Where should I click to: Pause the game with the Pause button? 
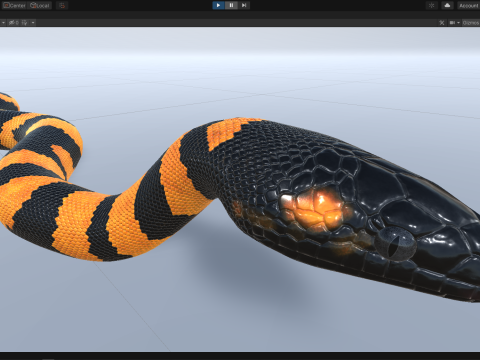pos(231,5)
